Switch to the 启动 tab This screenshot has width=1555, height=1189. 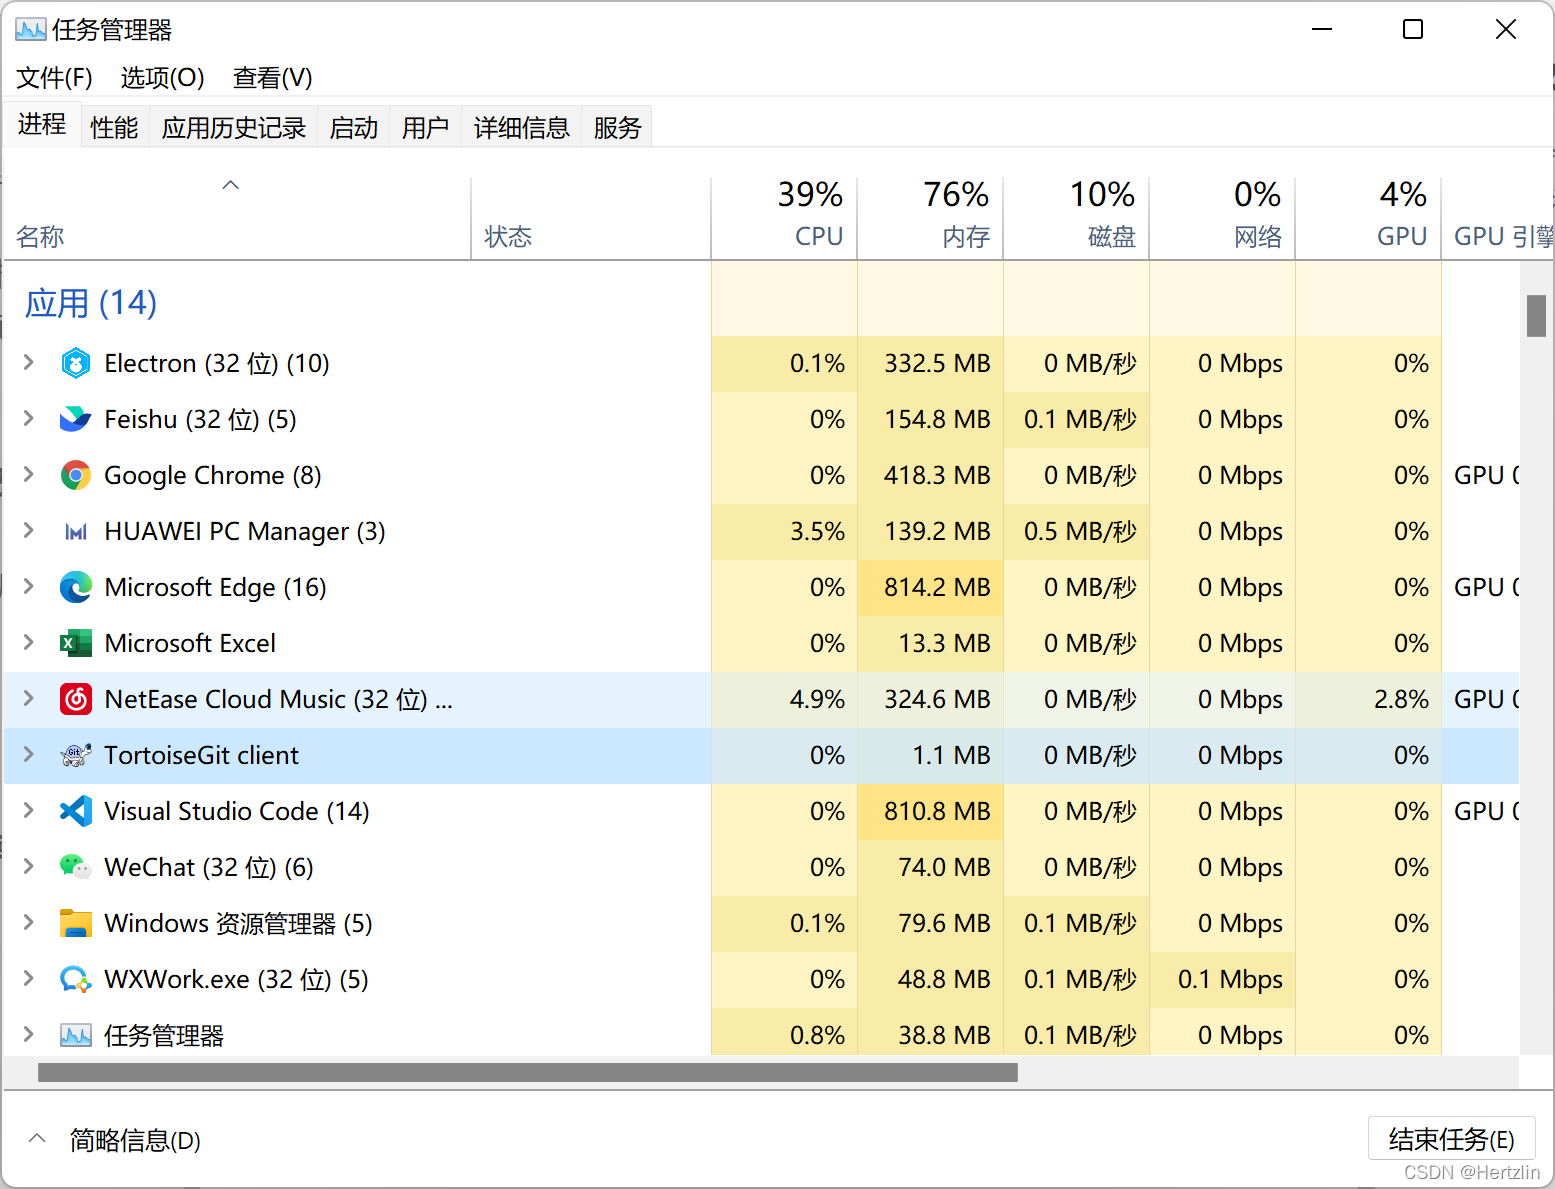pos(354,128)
